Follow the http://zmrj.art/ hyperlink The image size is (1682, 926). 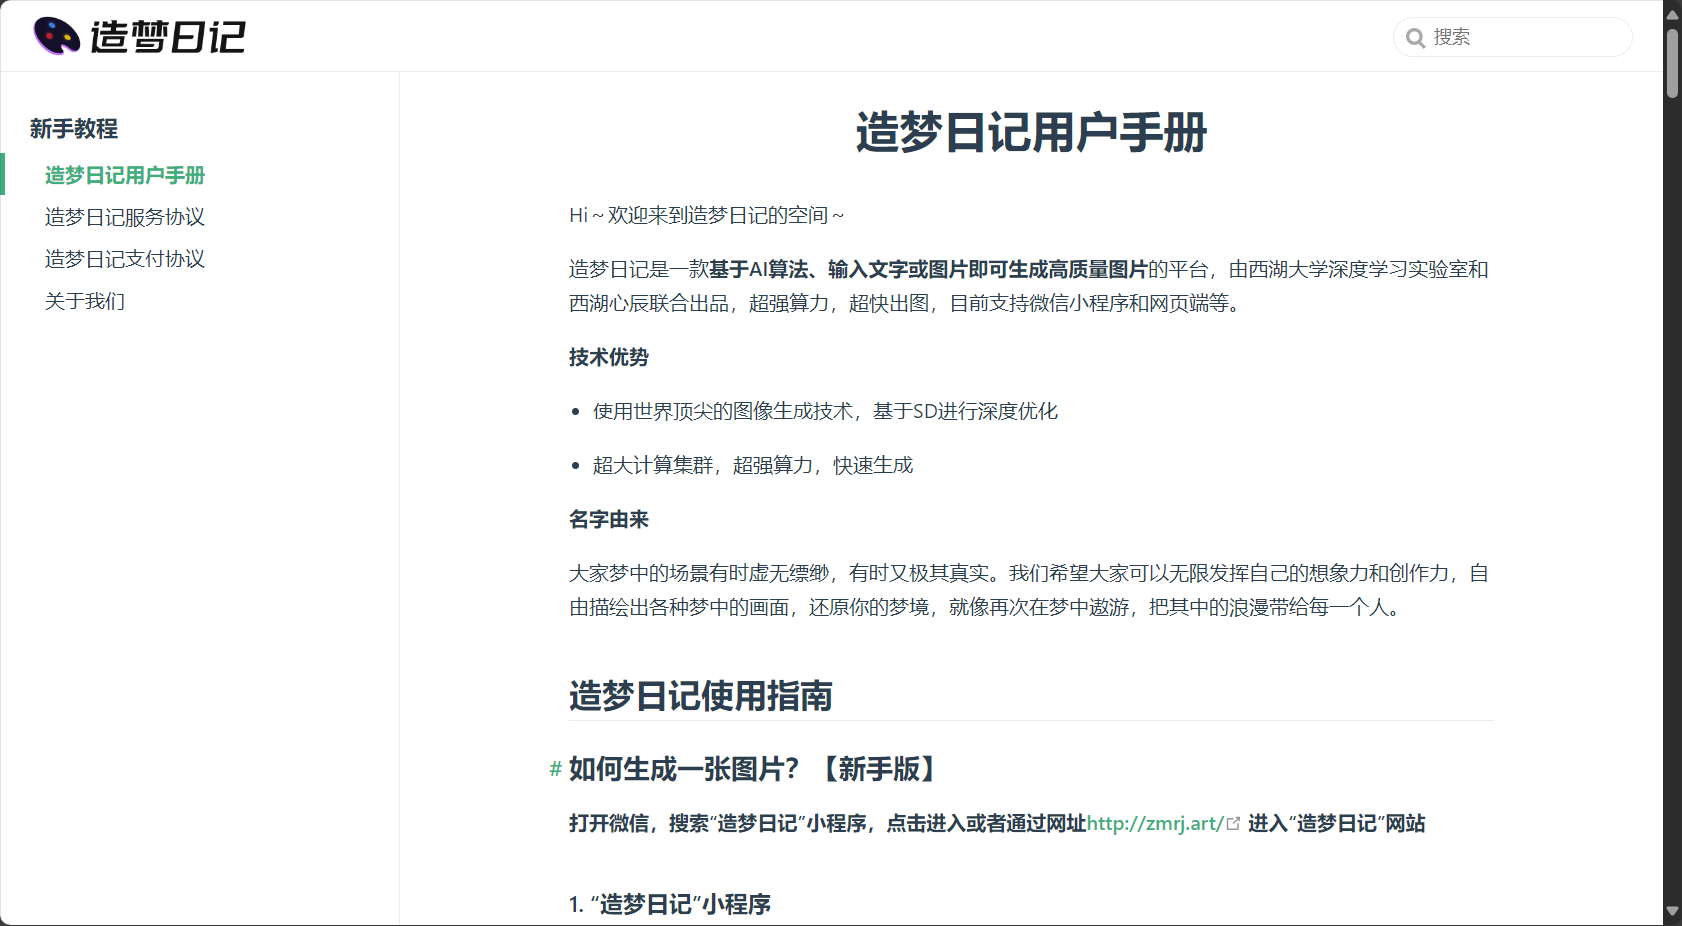pos(1155,823)
